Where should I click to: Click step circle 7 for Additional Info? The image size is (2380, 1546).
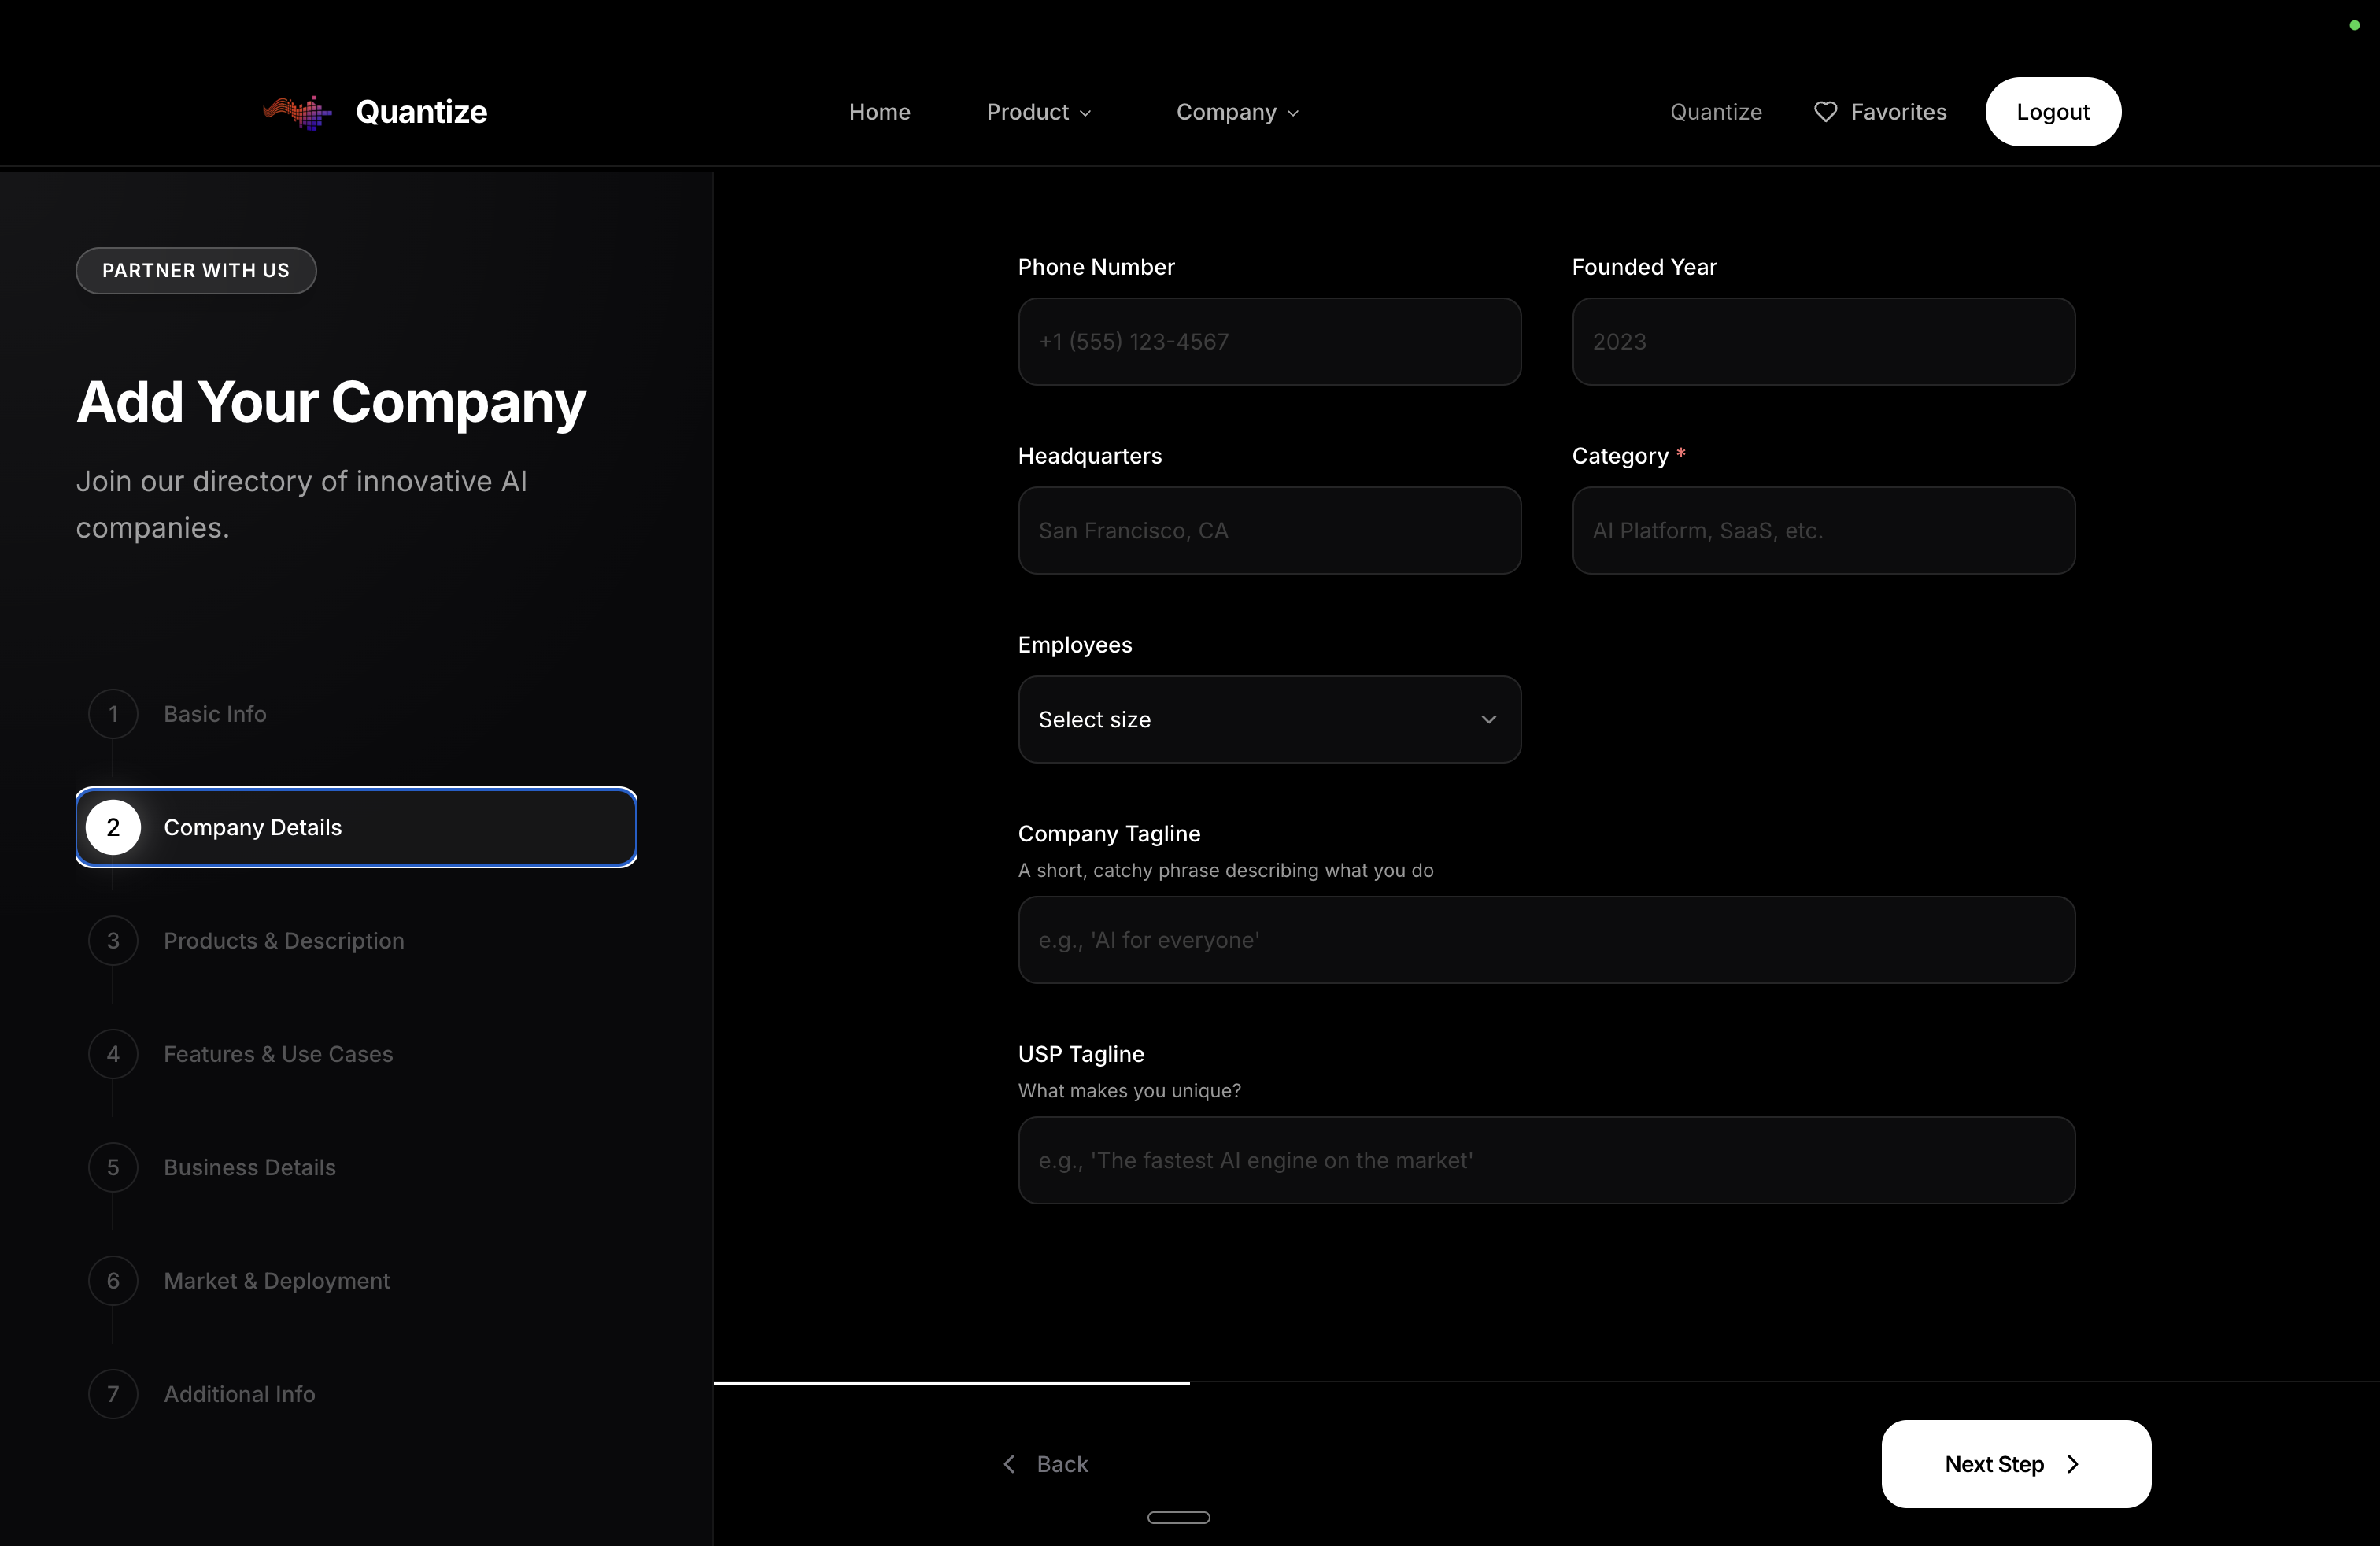[113, 1393]
